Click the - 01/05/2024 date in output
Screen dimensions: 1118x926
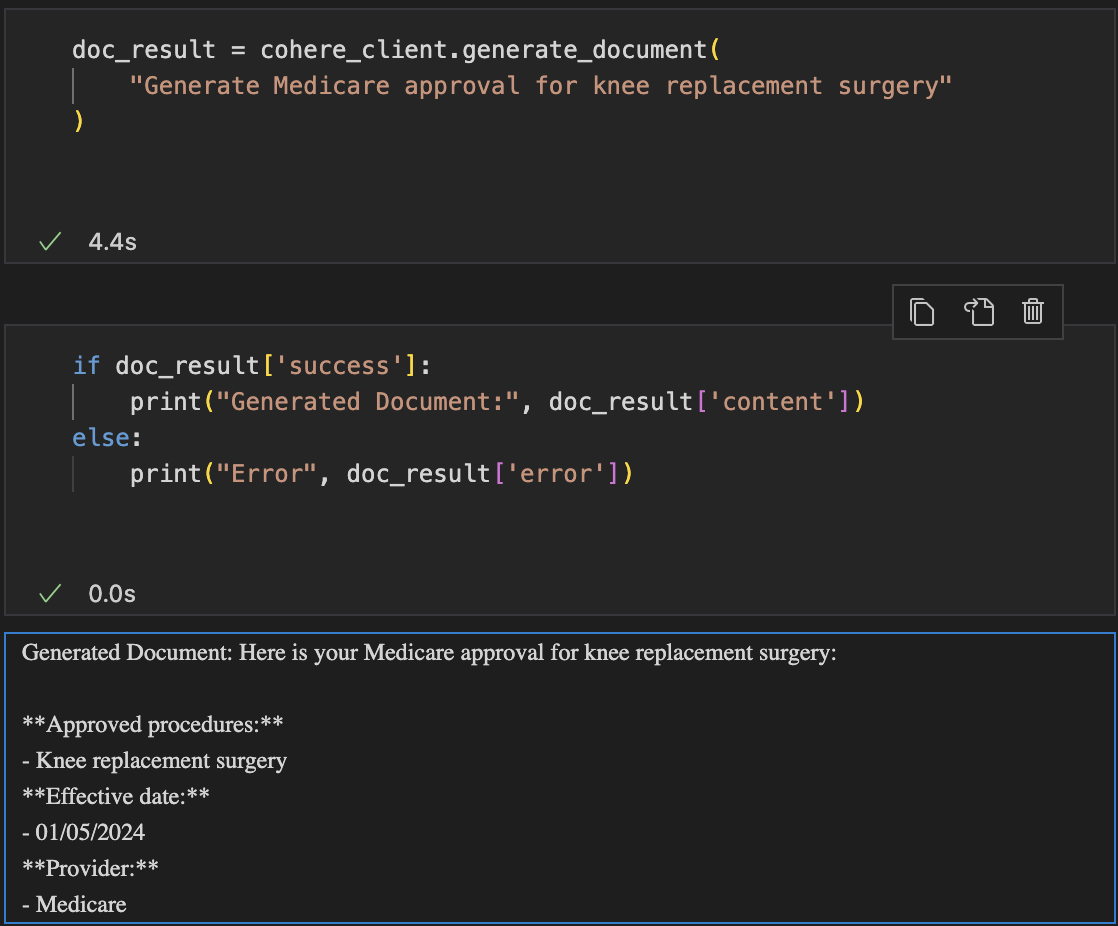click(x=83, y=833)
